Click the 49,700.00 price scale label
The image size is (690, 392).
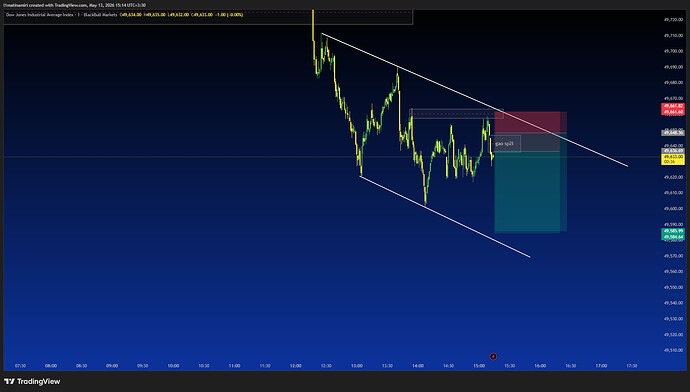click(673, 51)
